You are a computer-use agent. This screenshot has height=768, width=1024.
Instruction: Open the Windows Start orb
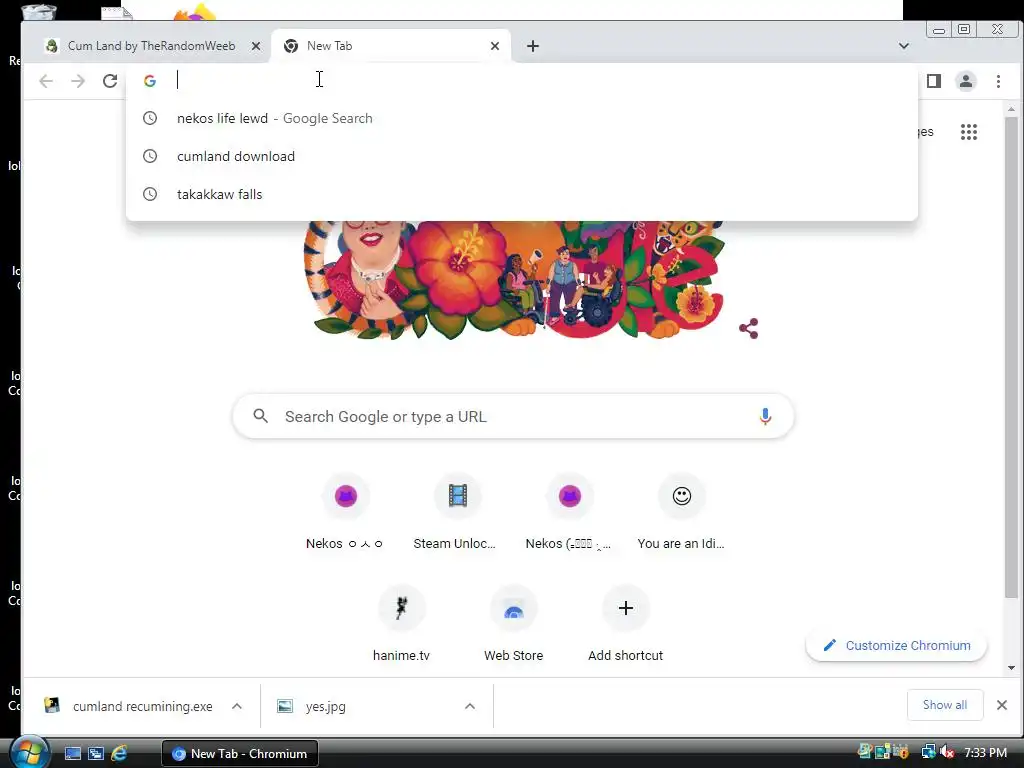[28, 752]
